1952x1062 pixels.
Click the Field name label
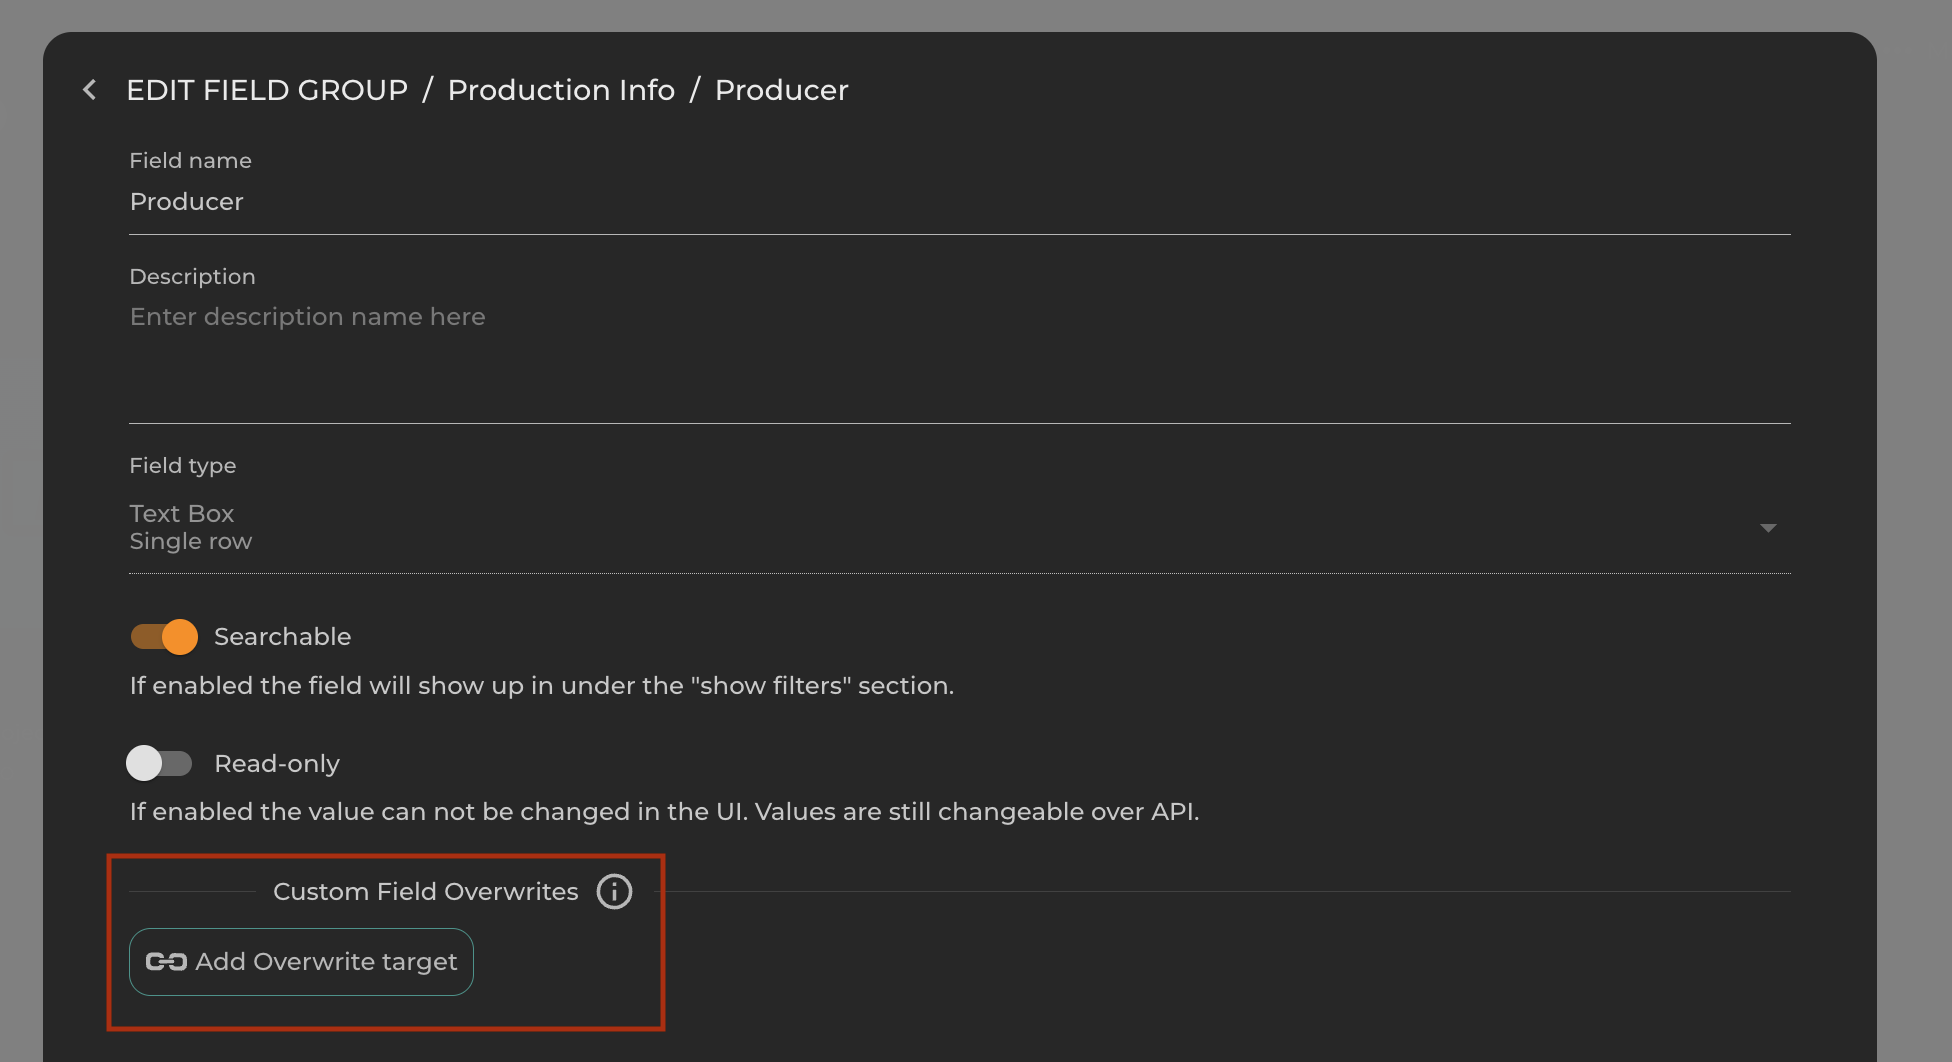pos(190,161)
